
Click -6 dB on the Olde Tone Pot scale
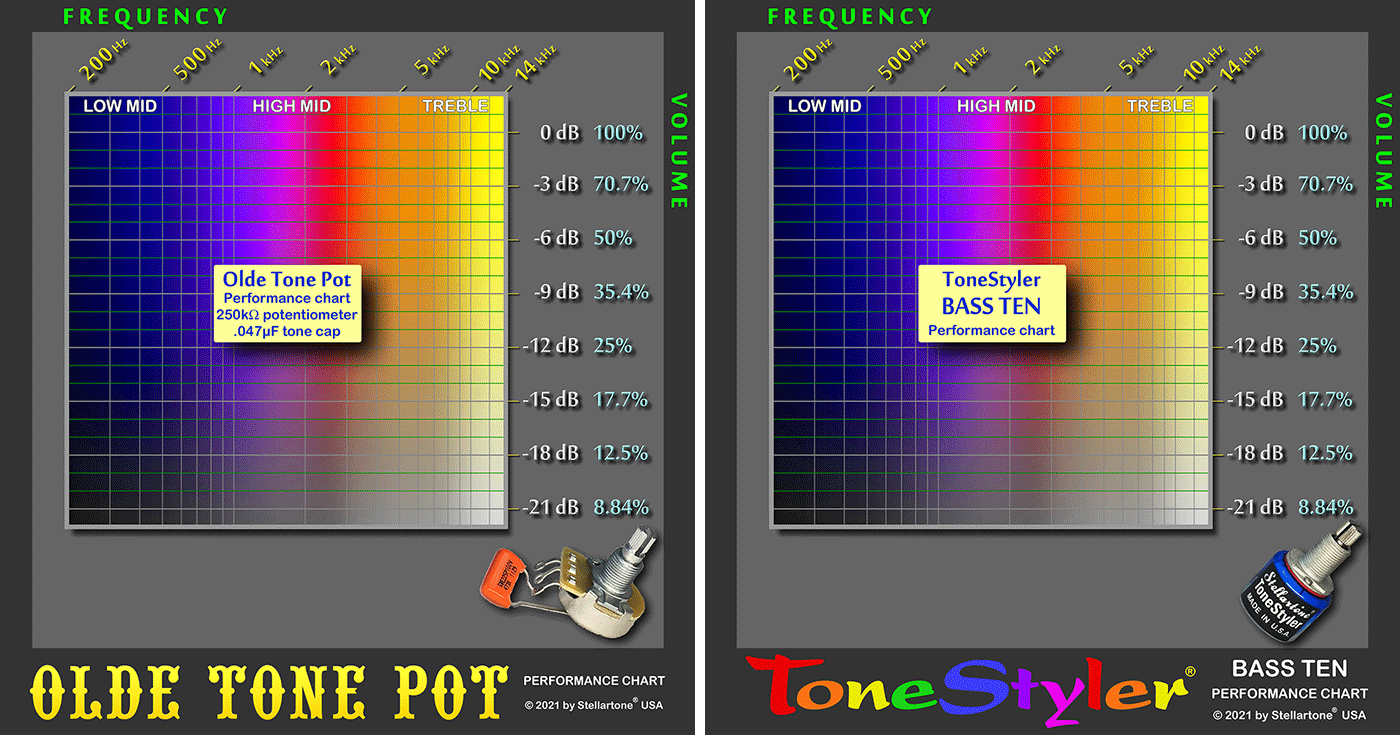tap(556, 238)
